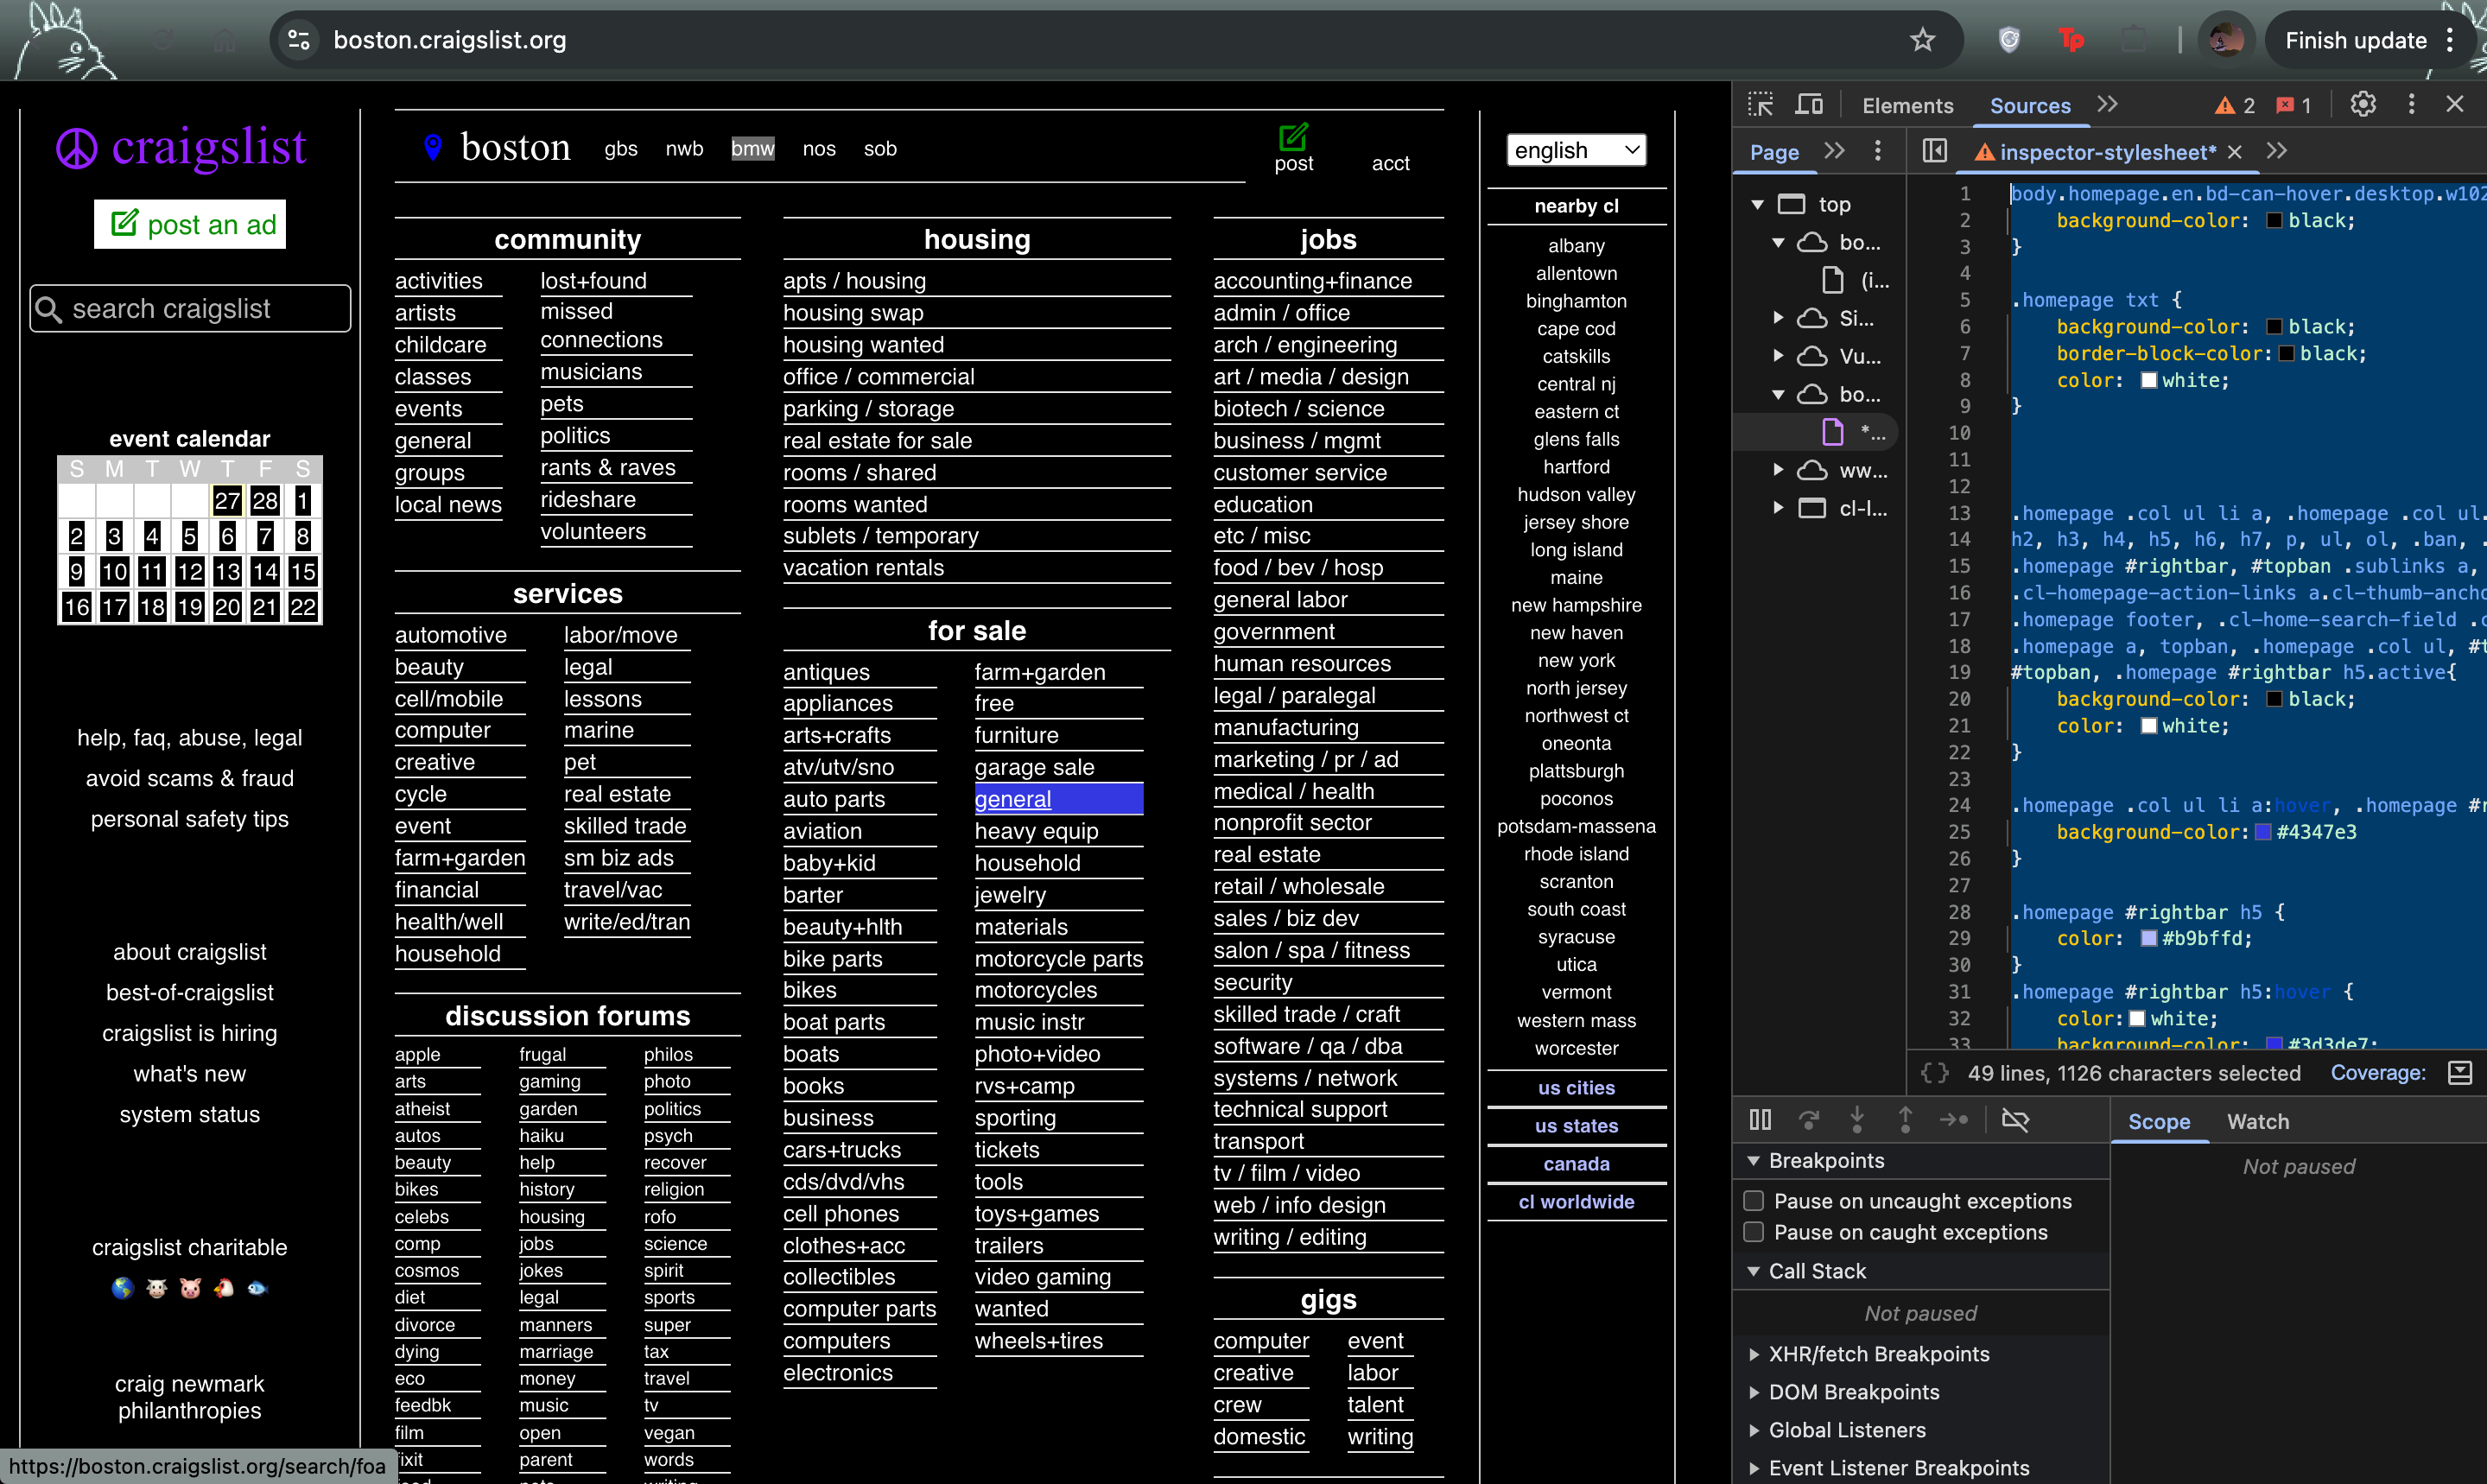Image resolution: width=2487 pixels, height=1484 pixels.
Task: Click the step into next function call icon
Action: tap(1857, 1120)
